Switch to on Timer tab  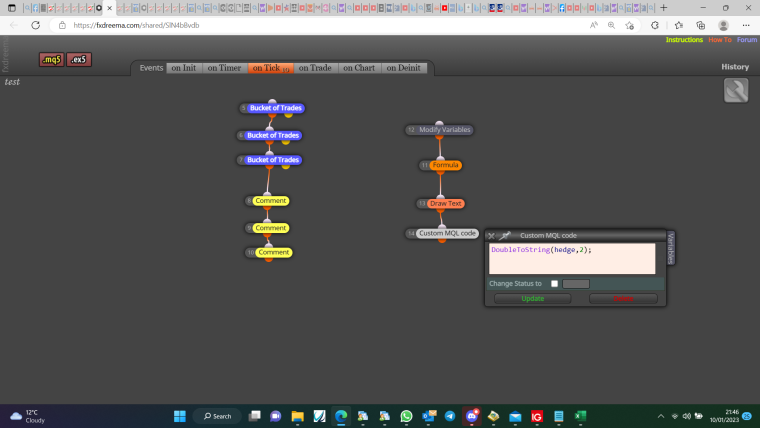pyautogui.click(x=224, y=68)
